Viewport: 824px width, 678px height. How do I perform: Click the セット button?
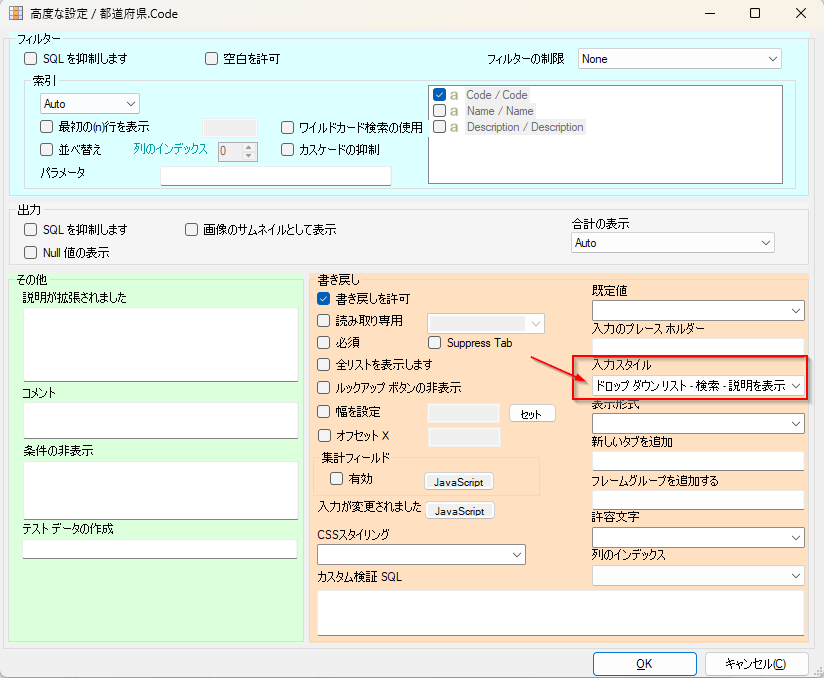(x=532, y=414)
